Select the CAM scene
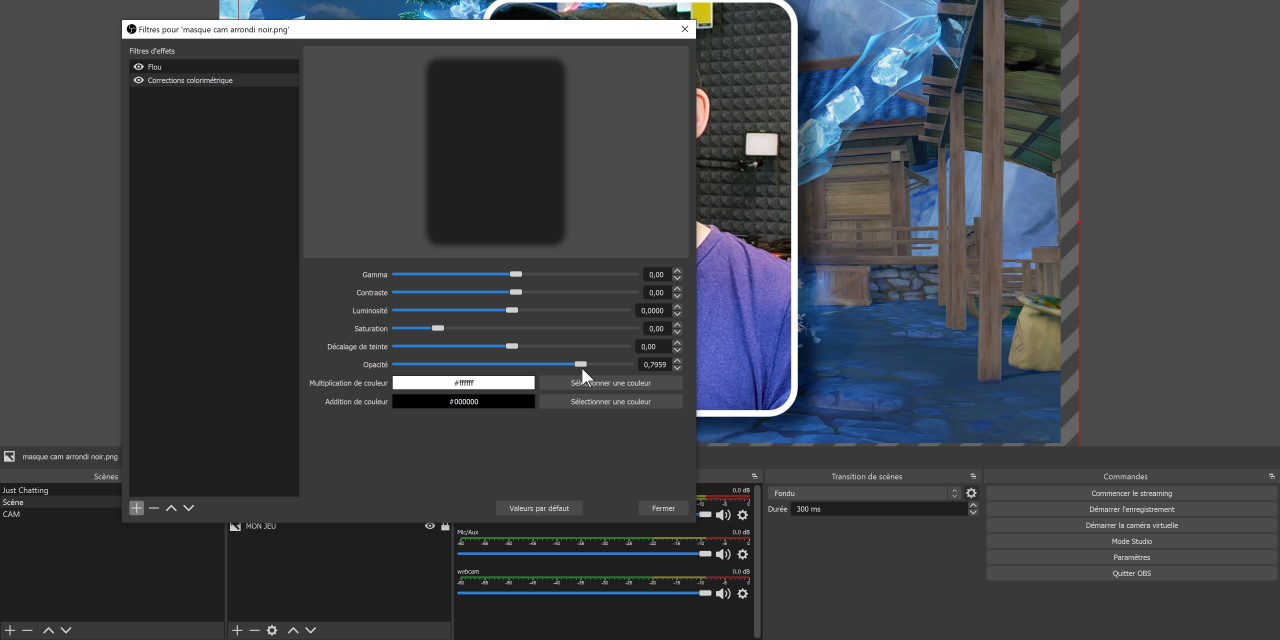The height and width of the screenshot is (640, 1280). [x=11, y=514]
